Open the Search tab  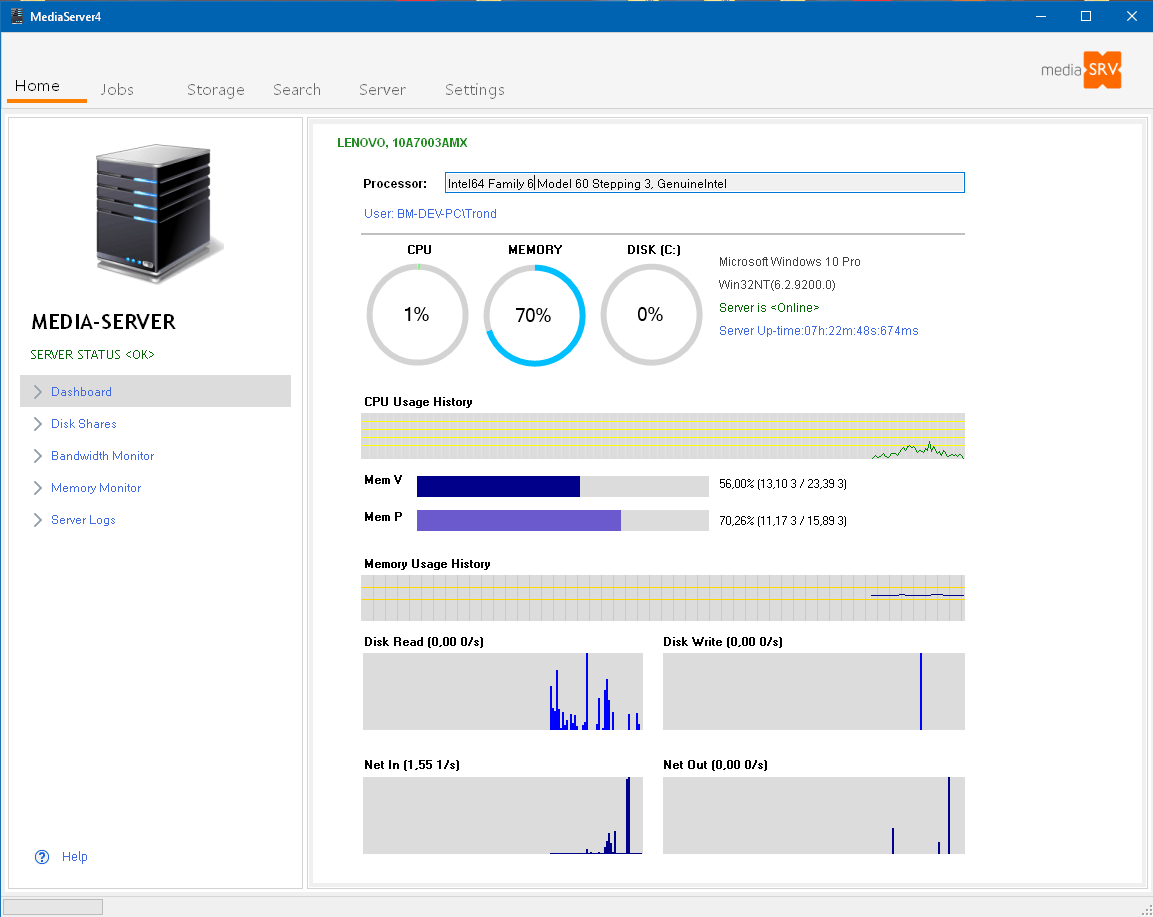click(297, 89)
